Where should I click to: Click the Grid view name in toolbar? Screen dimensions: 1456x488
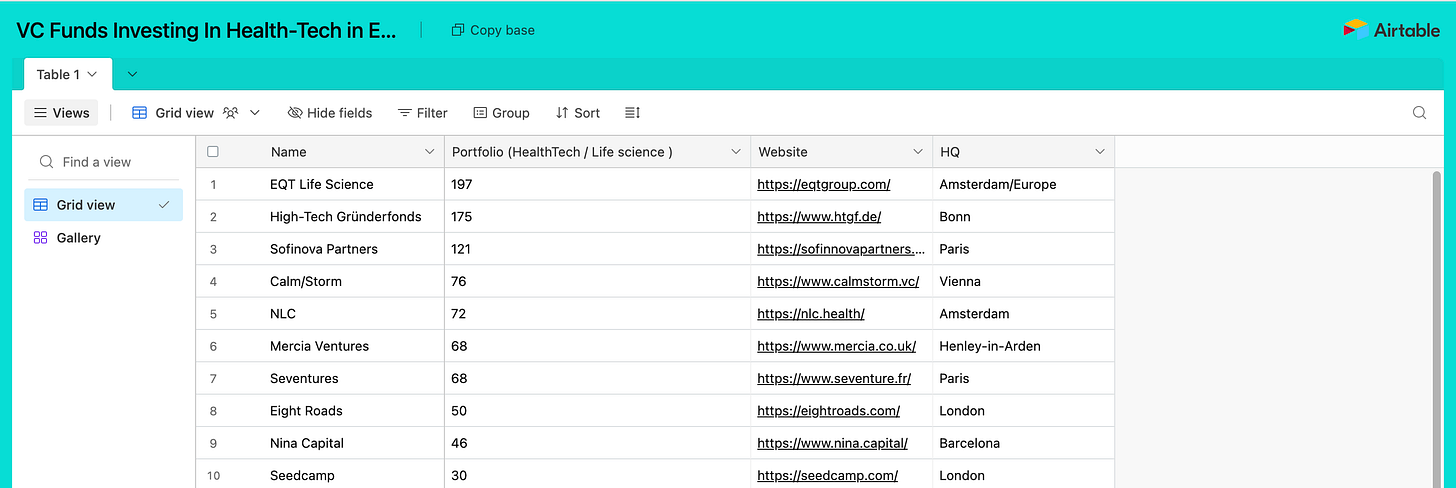(184, 113)
